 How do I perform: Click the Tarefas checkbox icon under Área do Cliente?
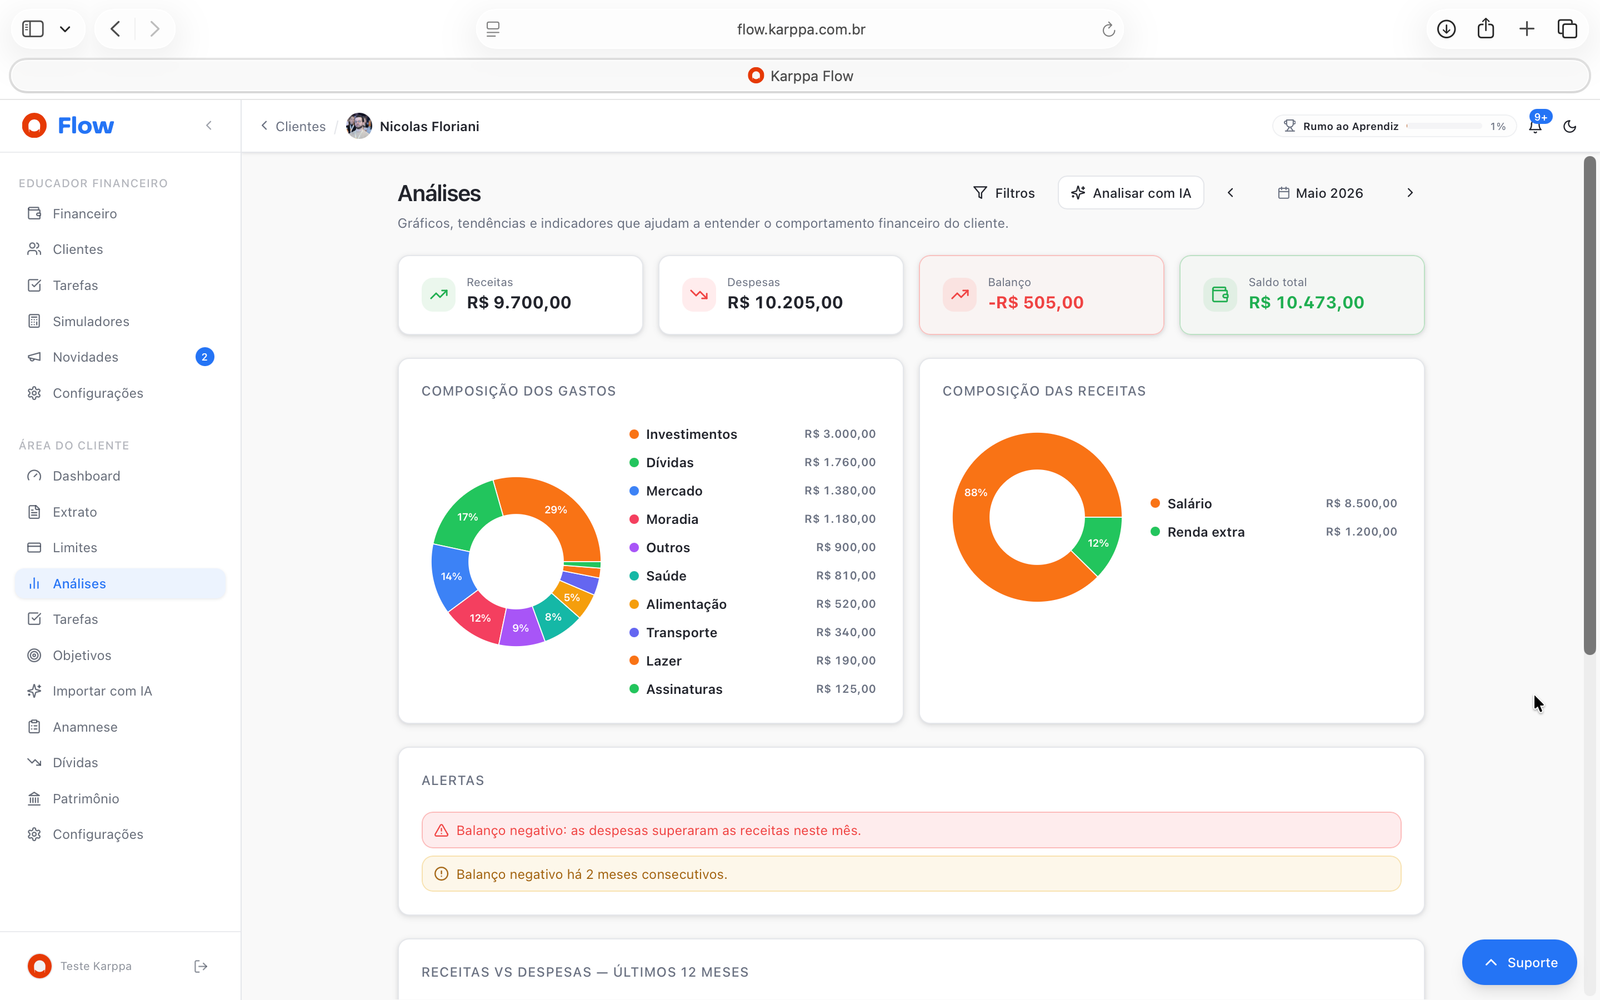pos(34,619)
